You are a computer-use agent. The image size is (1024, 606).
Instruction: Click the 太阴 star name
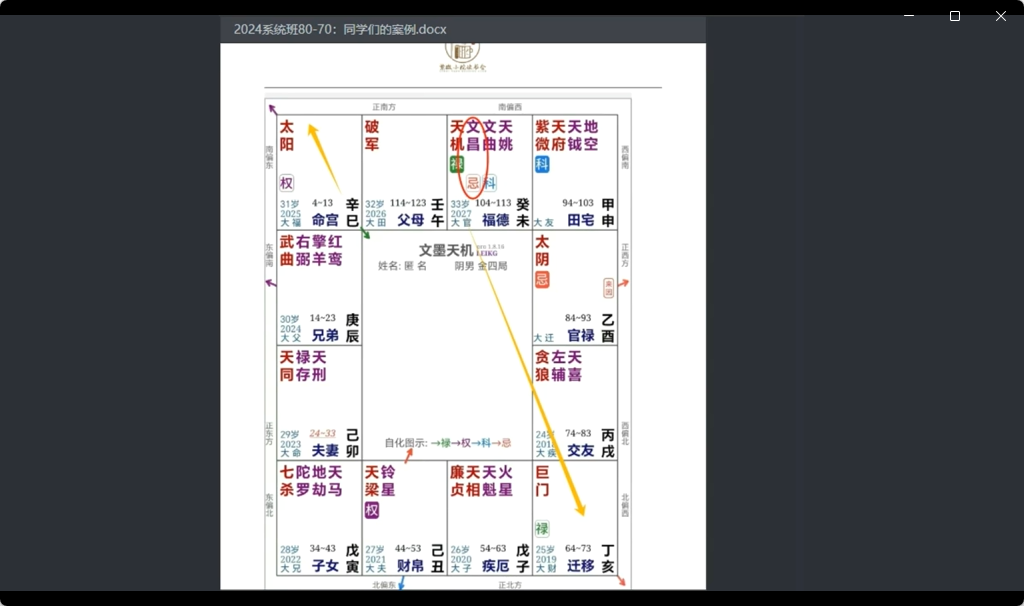coord(542,251)
